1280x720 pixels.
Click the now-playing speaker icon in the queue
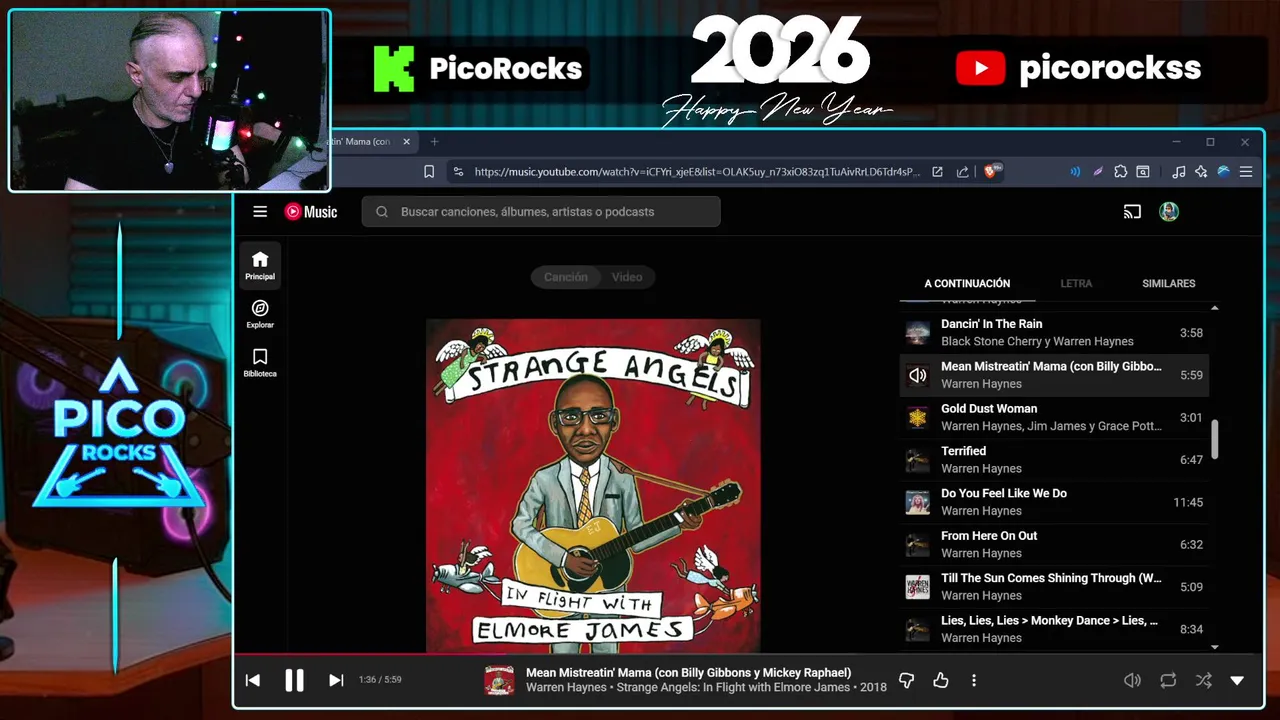click(x=918, y=376)
